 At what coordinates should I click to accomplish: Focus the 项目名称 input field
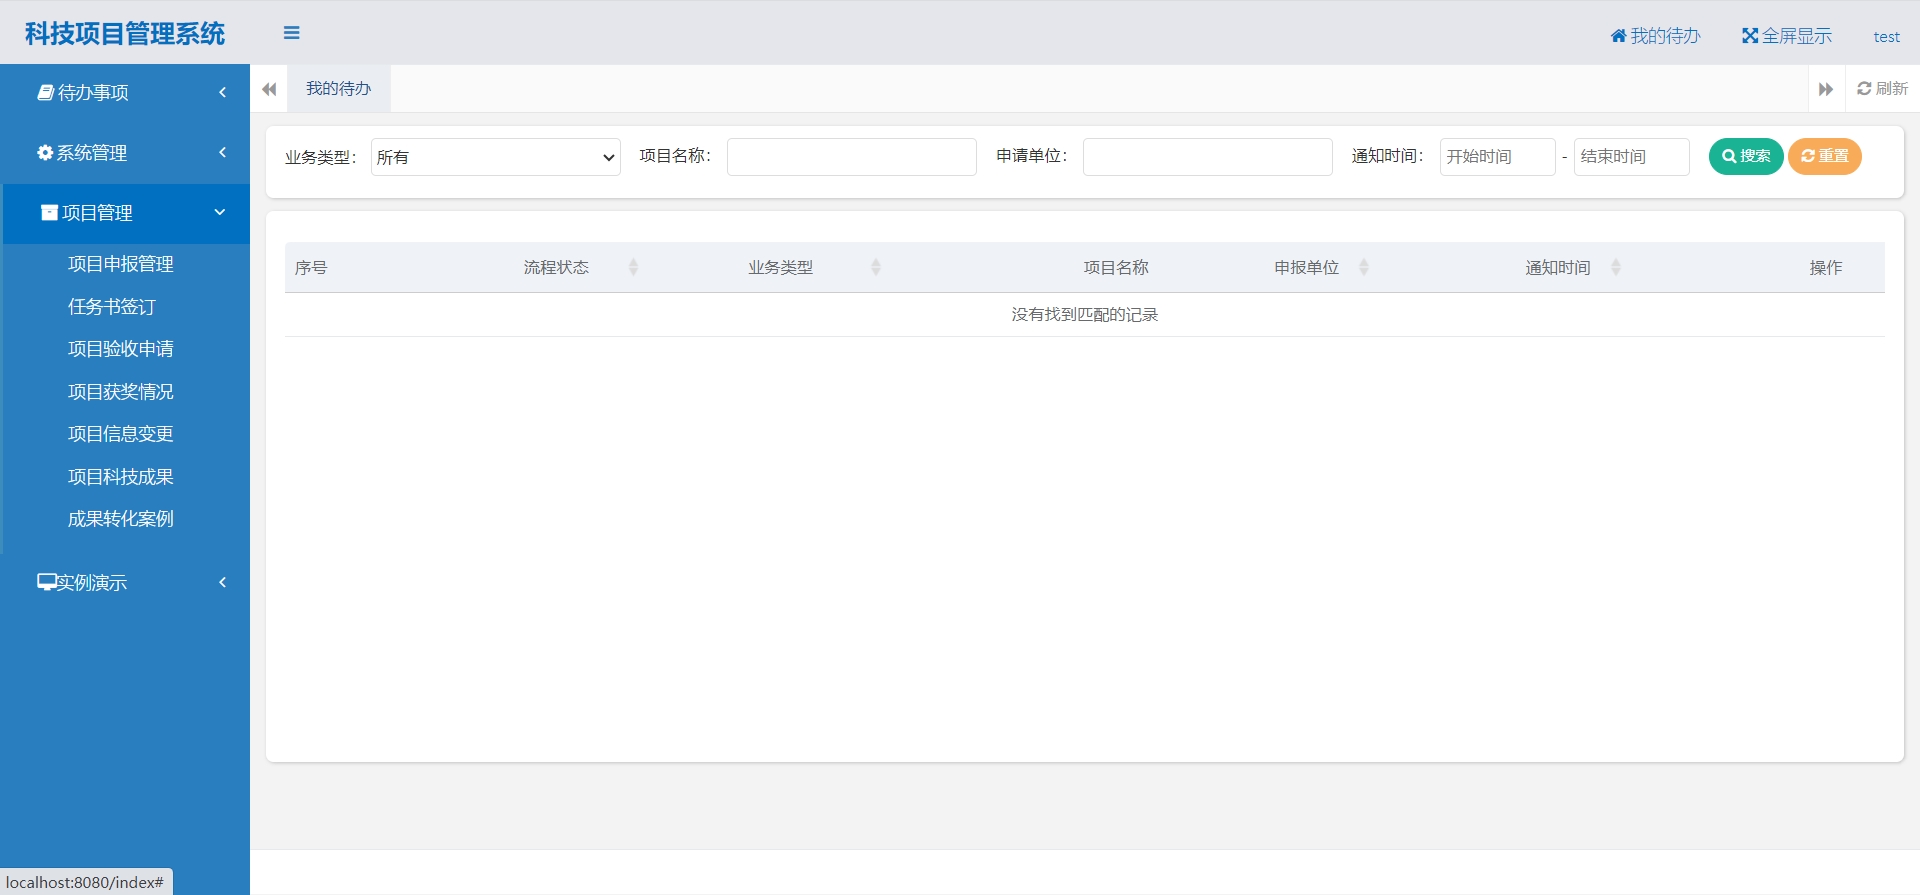(852, 157)
